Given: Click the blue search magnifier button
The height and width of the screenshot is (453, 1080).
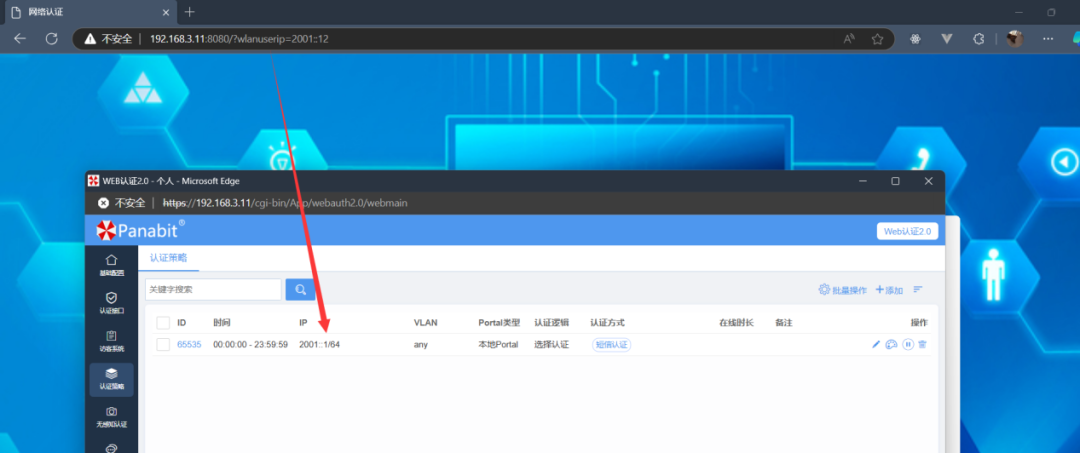Looking at the screenshot, I should 300,290.
